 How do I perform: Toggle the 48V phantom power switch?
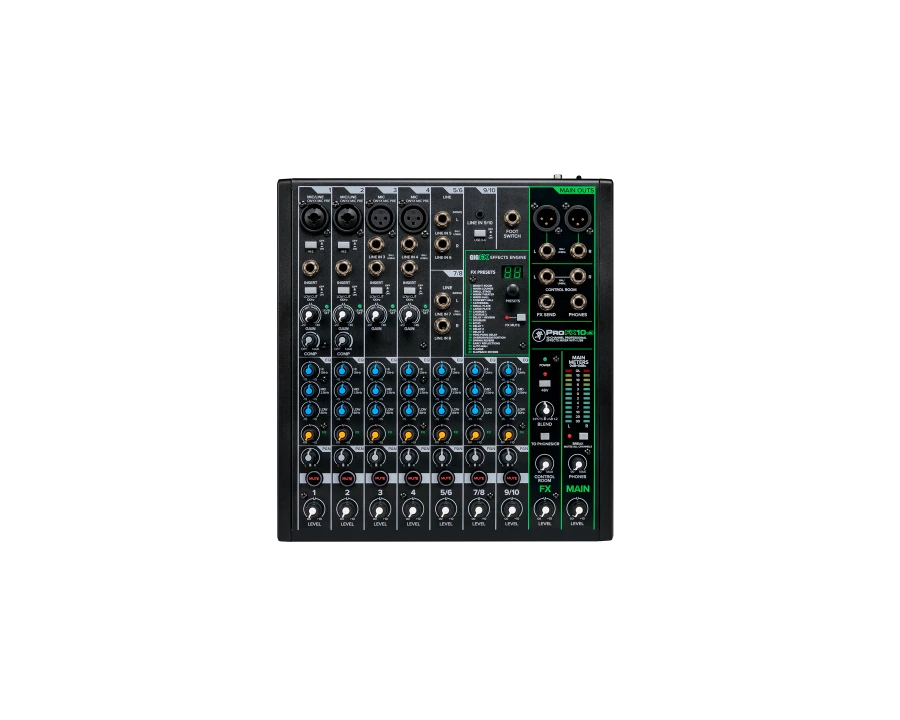545,384
